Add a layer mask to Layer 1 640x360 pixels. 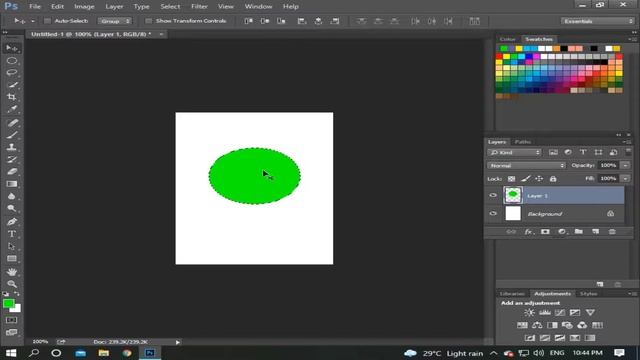click(545, 231)
